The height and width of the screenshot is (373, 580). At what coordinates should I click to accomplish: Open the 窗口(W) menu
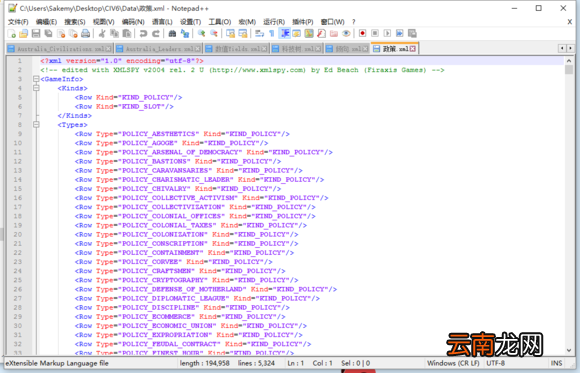333,22
